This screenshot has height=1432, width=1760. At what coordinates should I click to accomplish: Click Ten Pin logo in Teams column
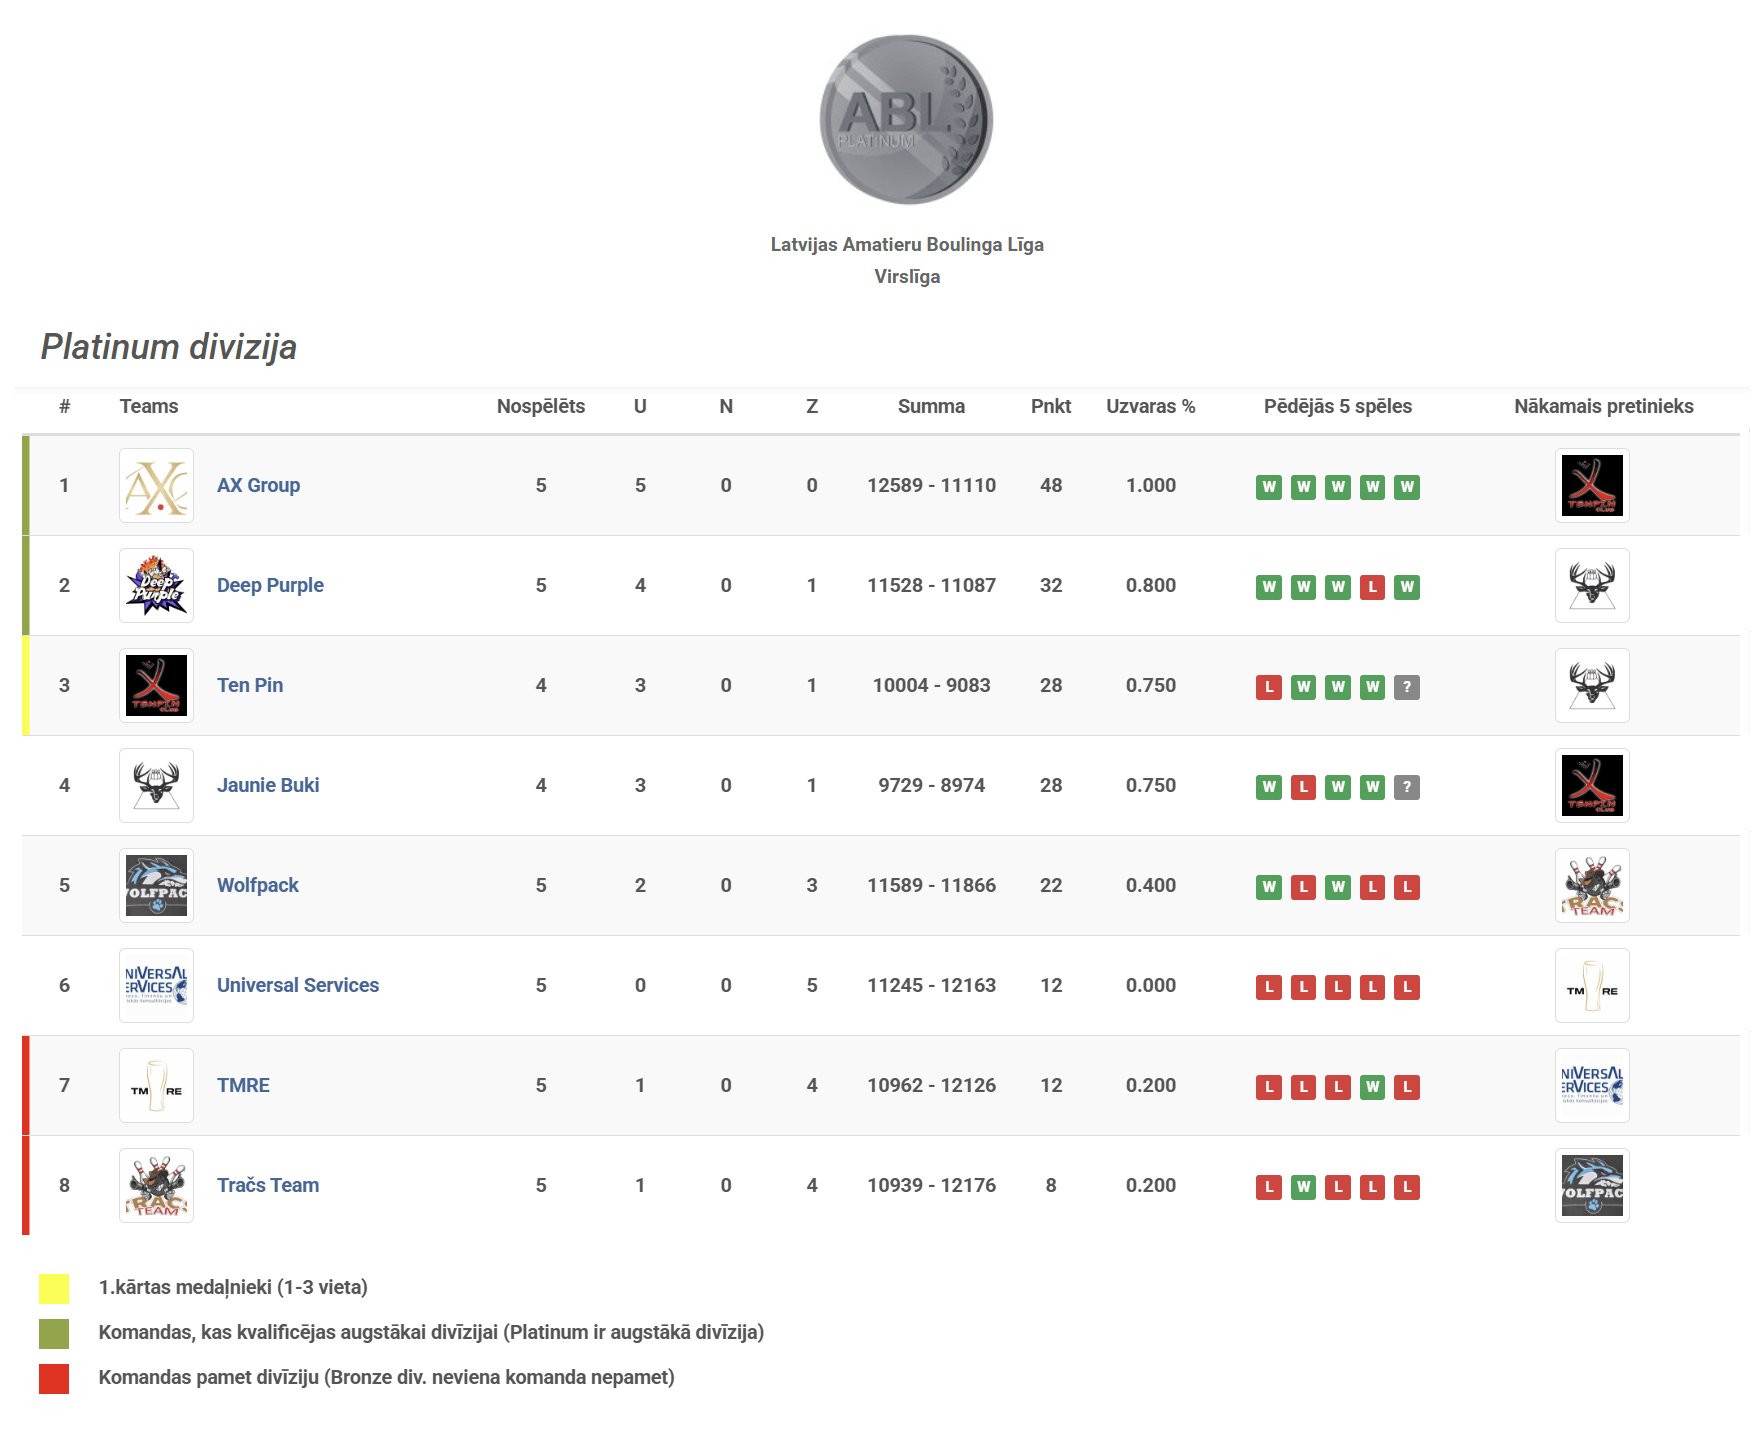pyautogui.click(x=156, y=685)
